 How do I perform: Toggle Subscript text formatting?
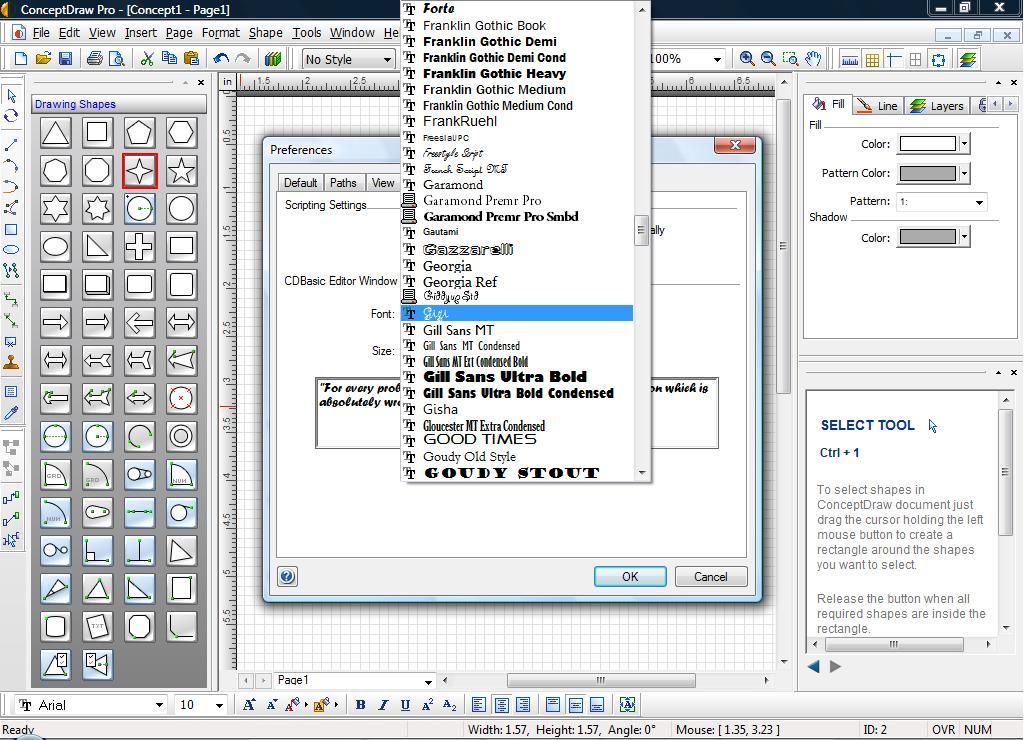pos(449,705)
